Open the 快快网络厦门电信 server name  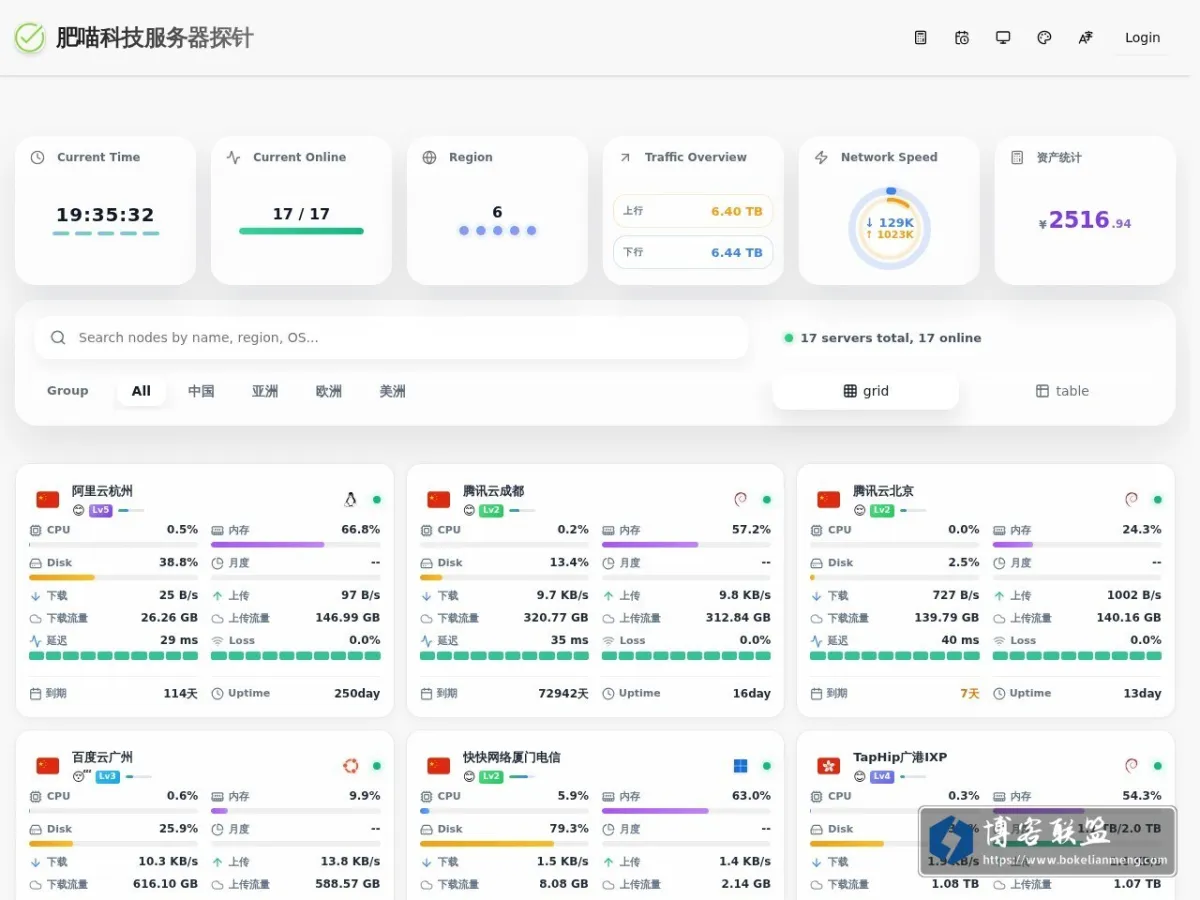click(511, 757)
